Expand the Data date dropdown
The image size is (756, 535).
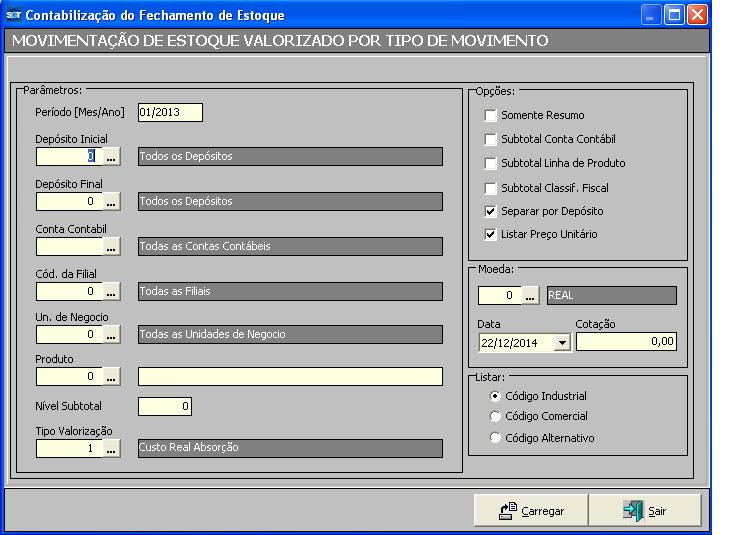tap(560, 343)
